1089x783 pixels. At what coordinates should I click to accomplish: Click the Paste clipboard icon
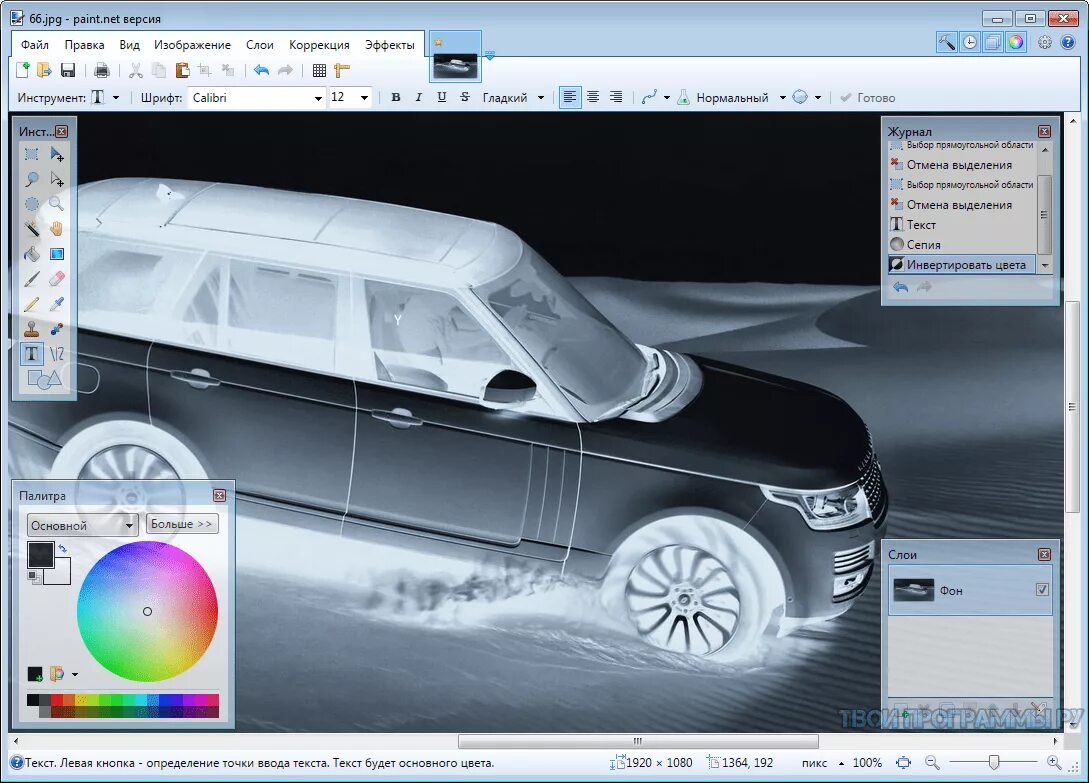click(182, 70)
